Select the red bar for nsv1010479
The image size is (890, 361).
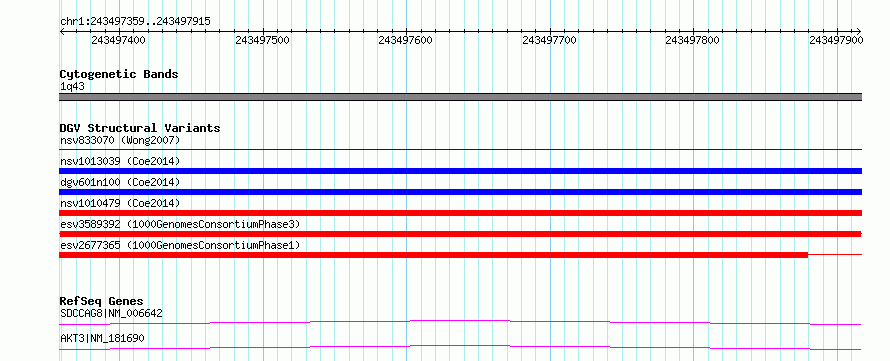(460, 213)
